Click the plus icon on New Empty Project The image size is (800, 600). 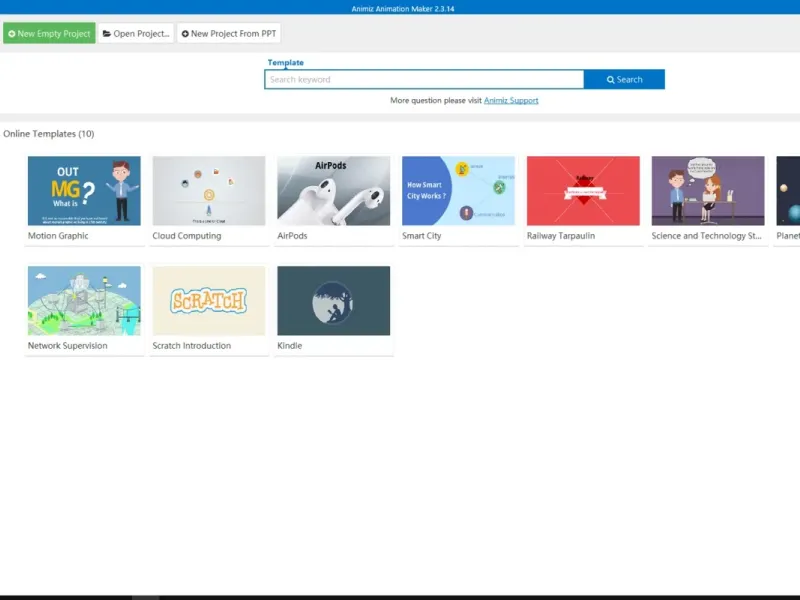[12, 34]
